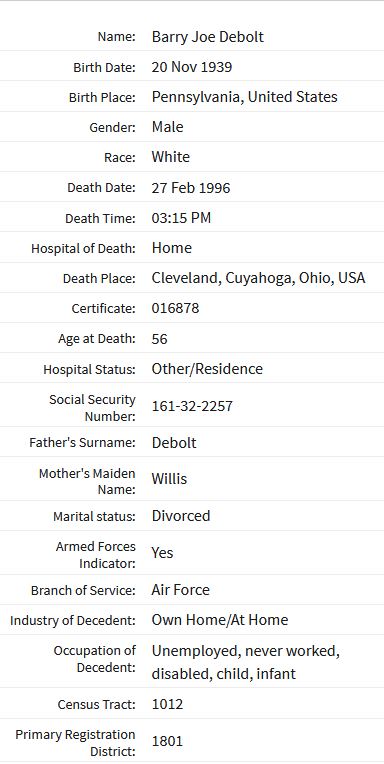Click Mother's Maiden Name value Willis

169,479
